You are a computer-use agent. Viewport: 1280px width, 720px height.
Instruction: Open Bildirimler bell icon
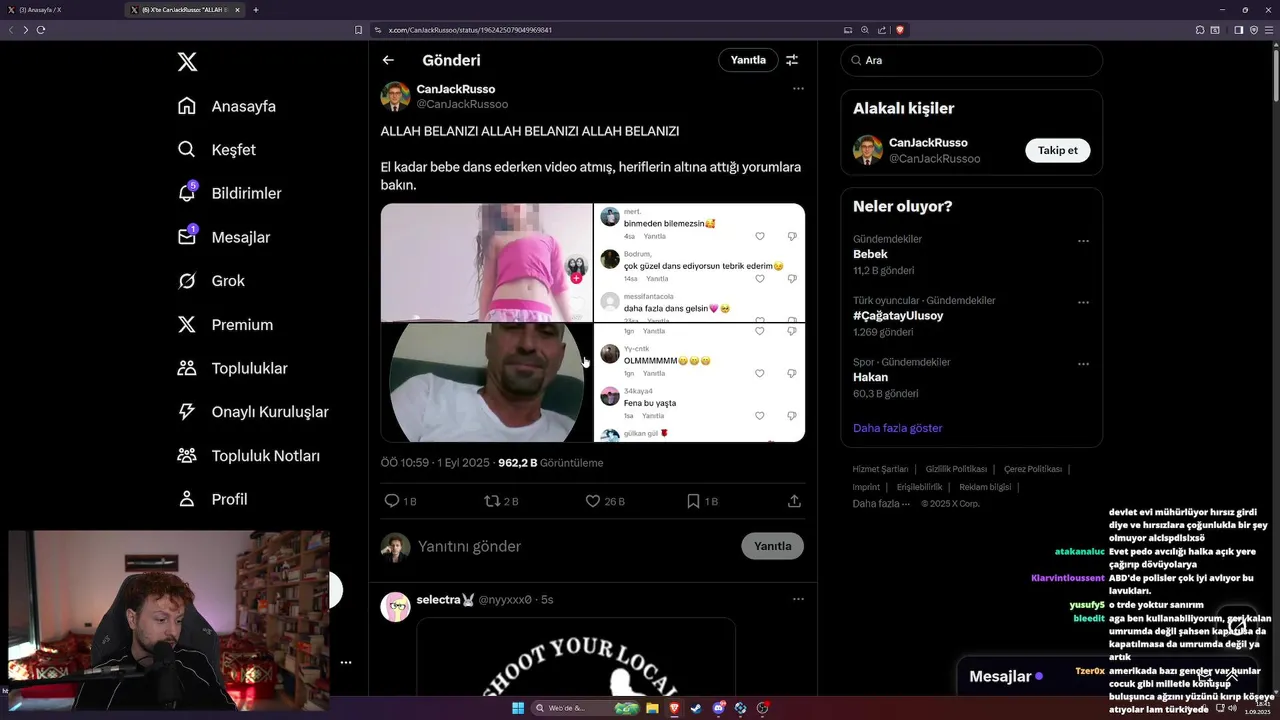tap(186, 193)
